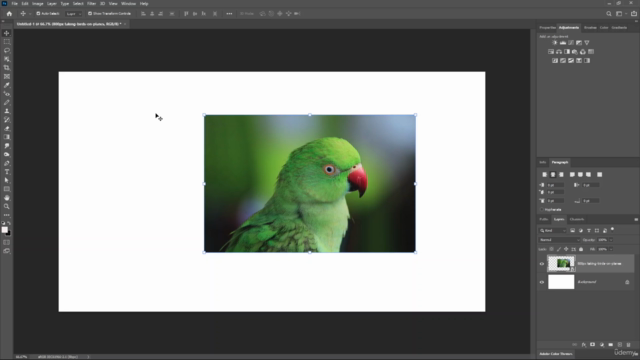This screenshot has height=360, width=640.
Task: Add a Color Balance adjustment
Action: (x=559, y=52)
